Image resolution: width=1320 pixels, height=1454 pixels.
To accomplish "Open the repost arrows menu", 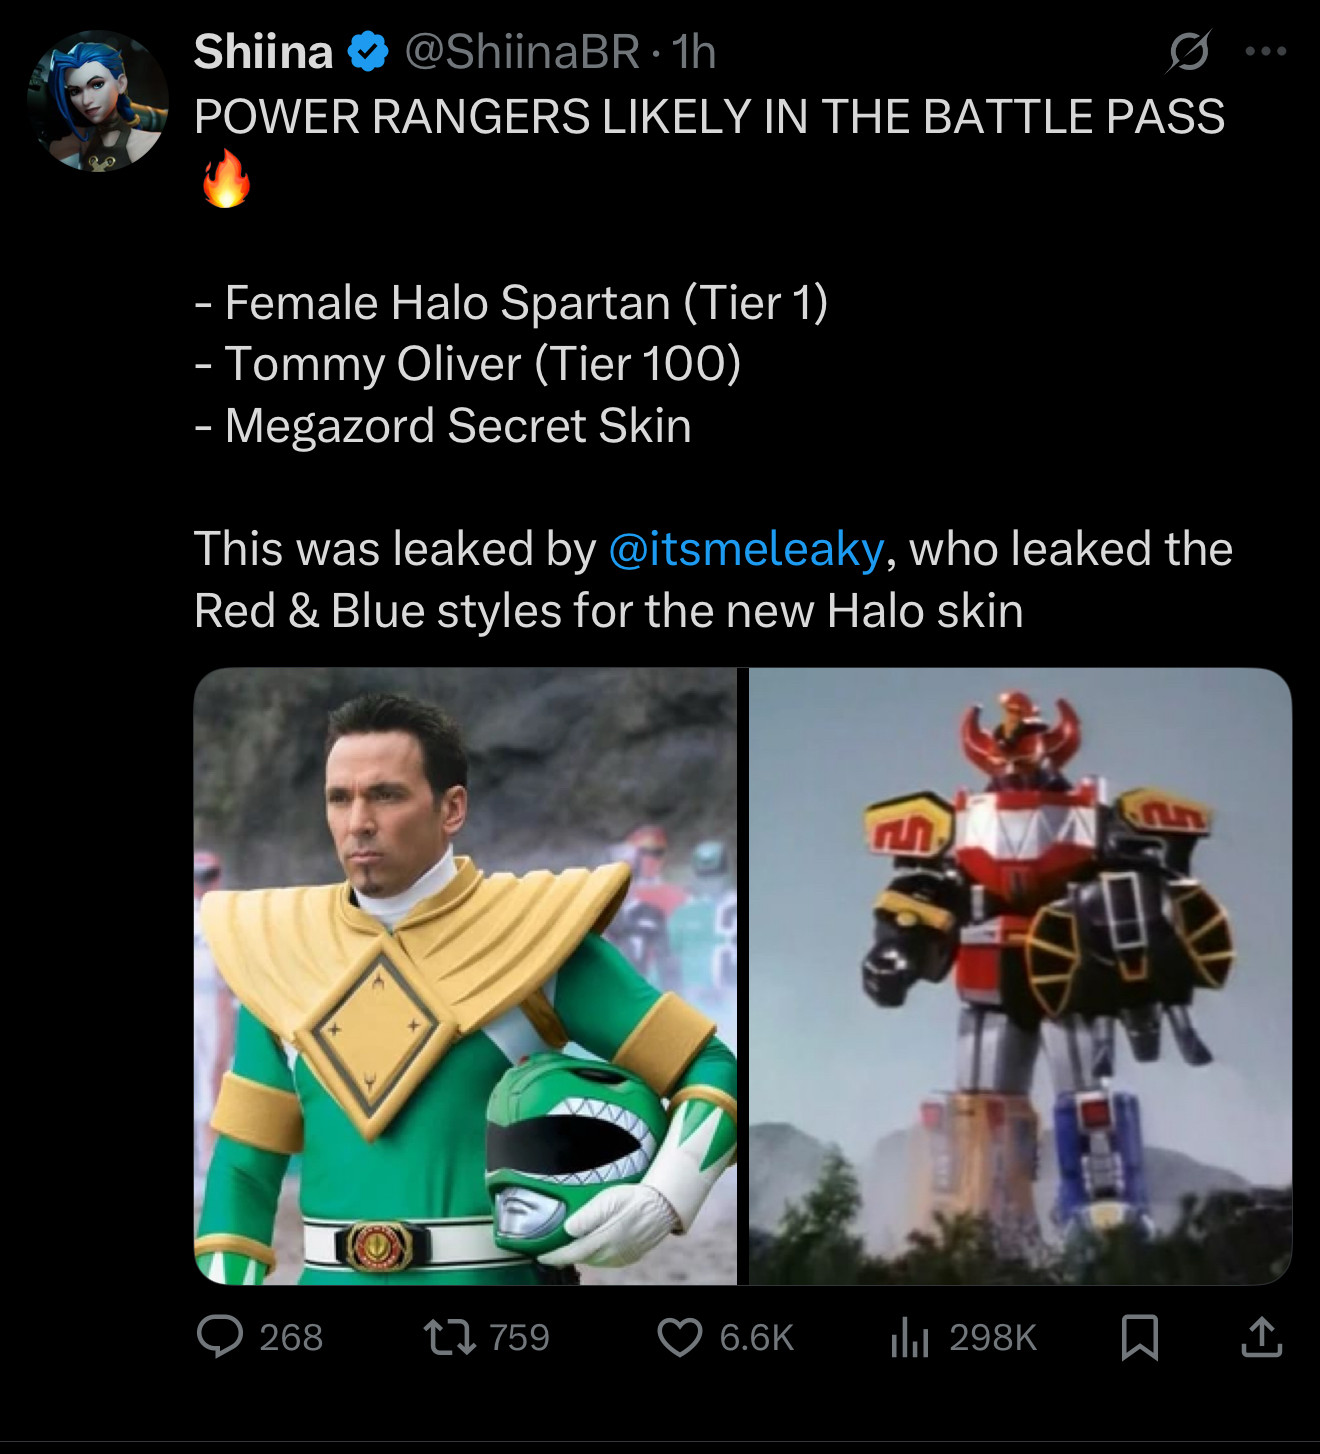I will 450,1337.
